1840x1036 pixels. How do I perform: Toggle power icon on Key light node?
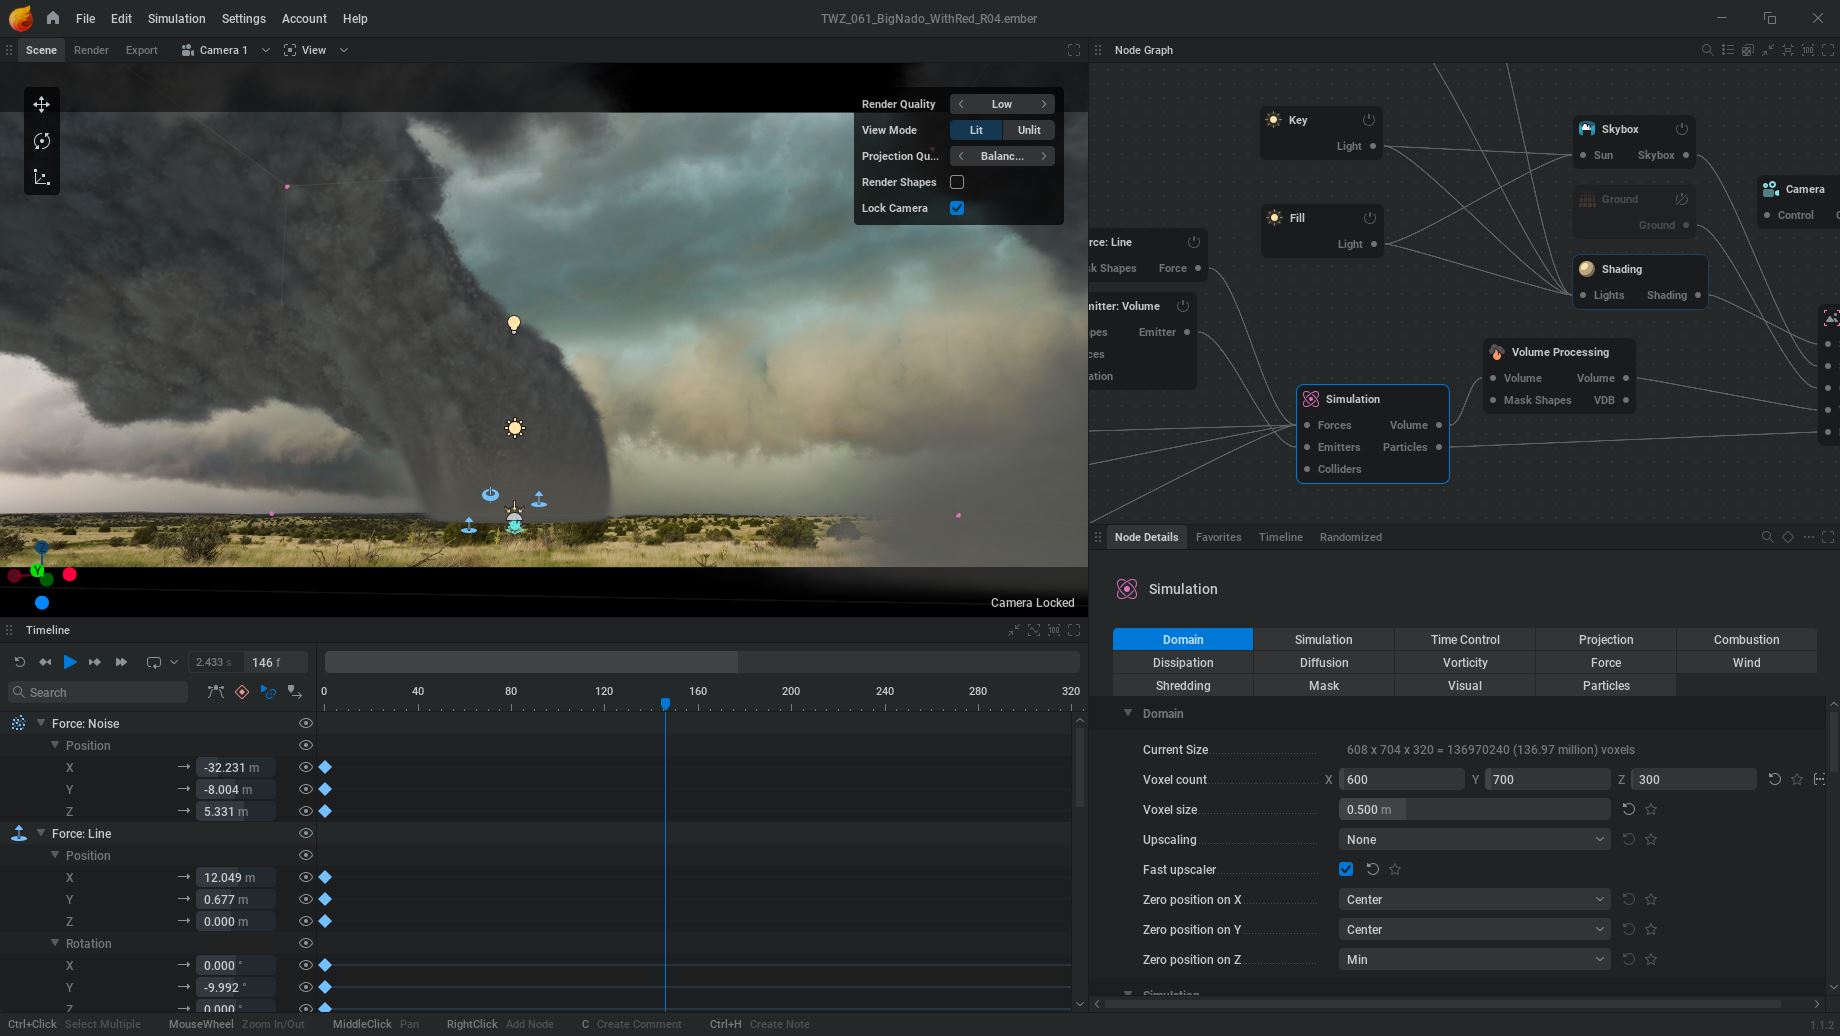tap(1369, 120)
